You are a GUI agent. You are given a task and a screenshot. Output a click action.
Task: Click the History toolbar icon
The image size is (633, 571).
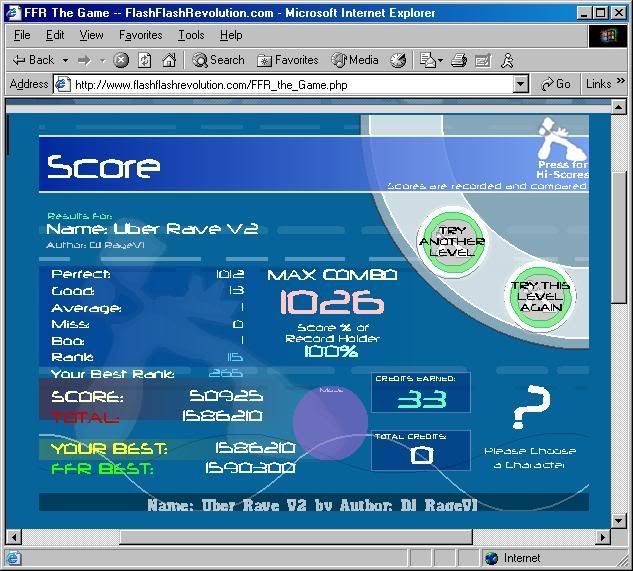pos(399,60)
